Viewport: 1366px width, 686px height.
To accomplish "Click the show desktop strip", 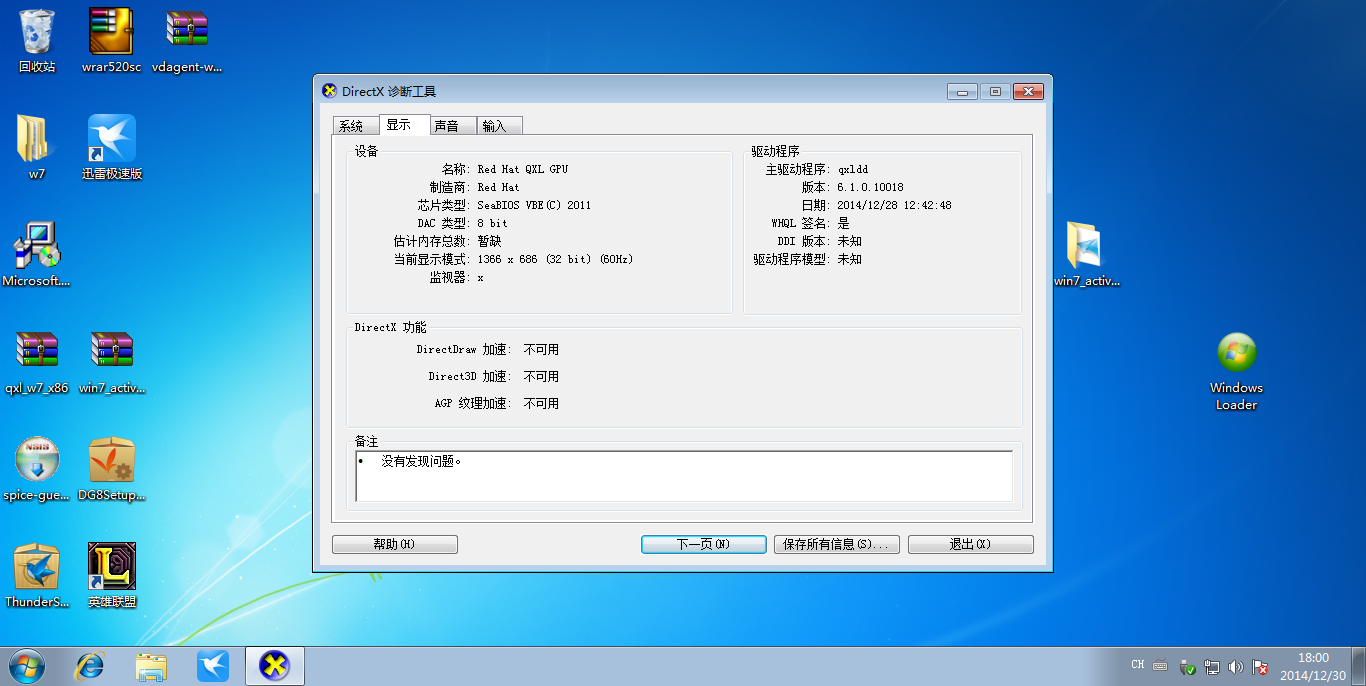I will [1359, 666].
